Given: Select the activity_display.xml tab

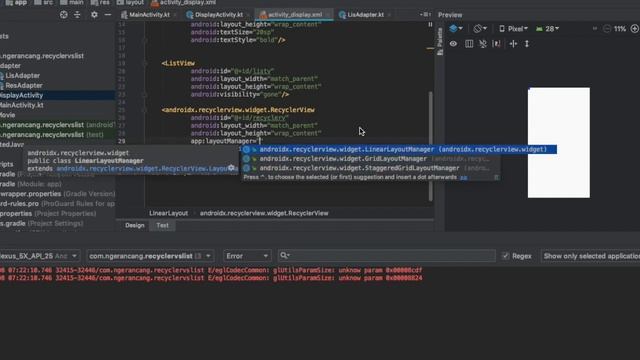Looking at the screenshot, I should pos(295,15).
